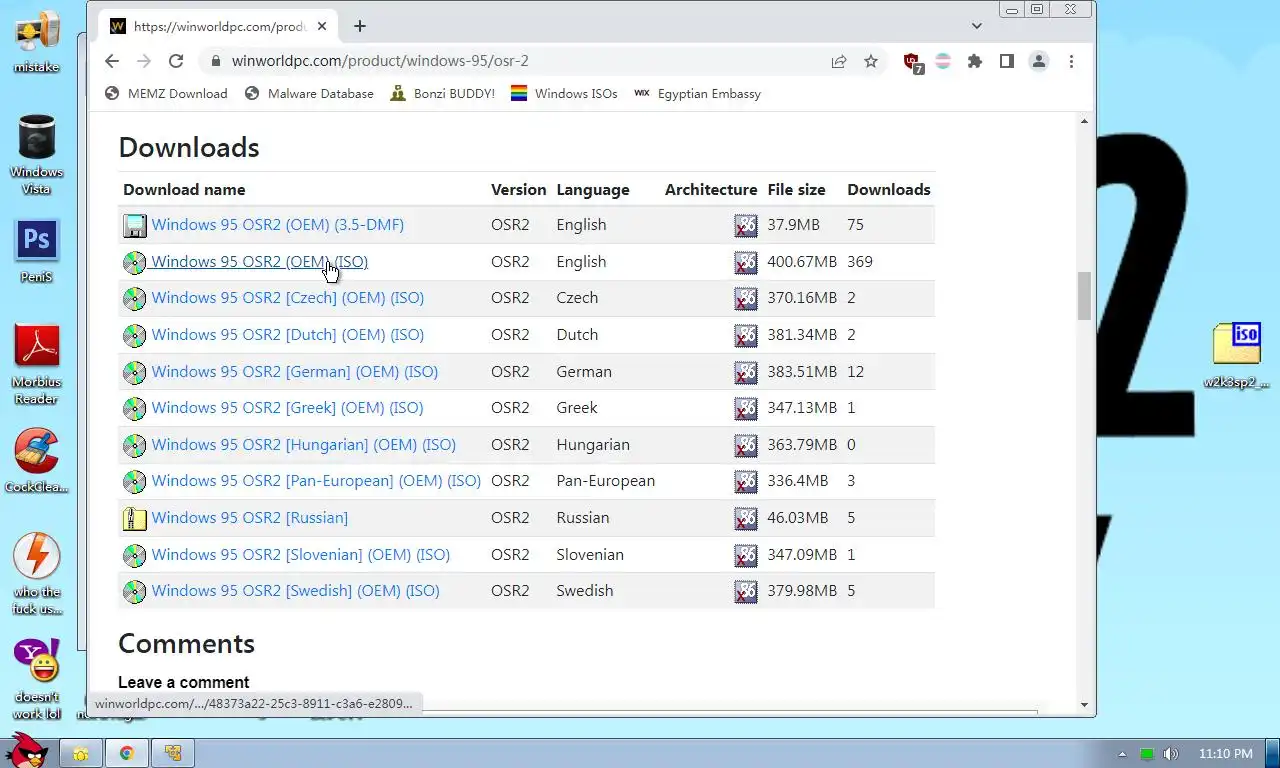Image resolution: width=1280 pixels, height=768 pixels.
Task: Open the Windows Vista desktop icon
Action: pos(36,154)
